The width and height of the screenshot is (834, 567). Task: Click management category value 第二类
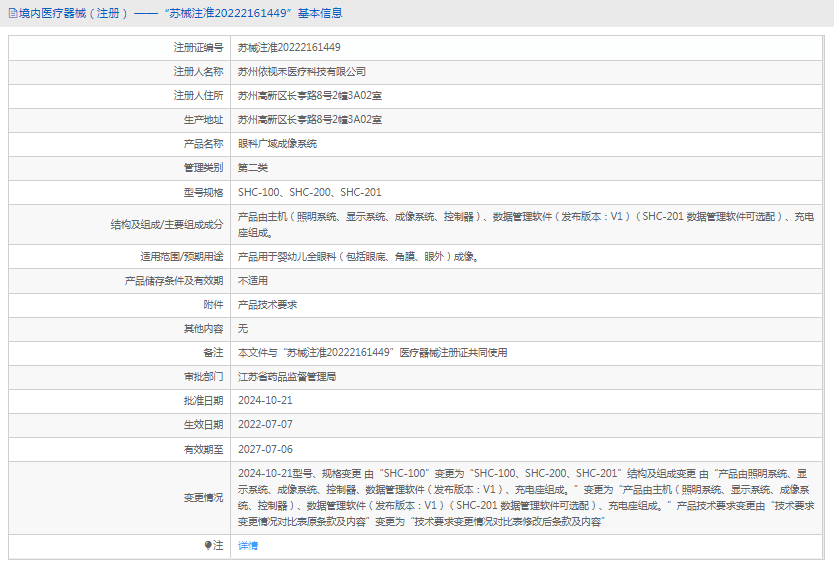tap(253, 168)
